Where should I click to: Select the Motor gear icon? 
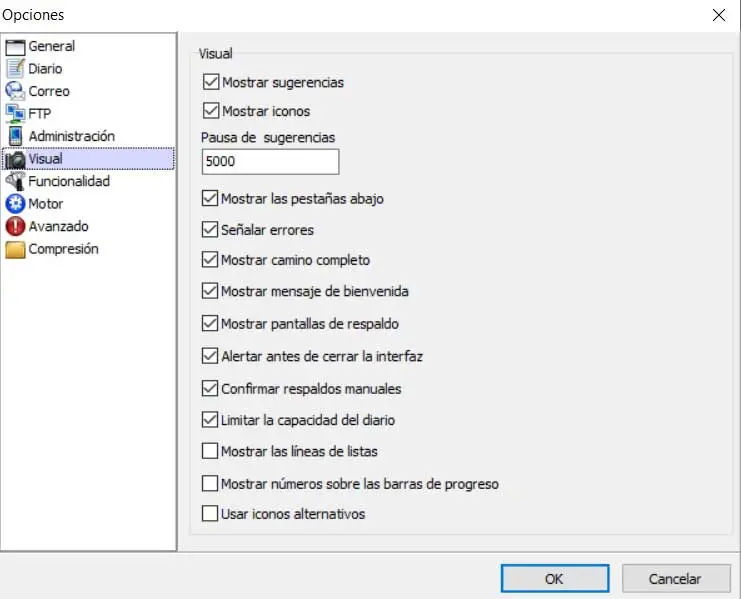pos(15,204)
